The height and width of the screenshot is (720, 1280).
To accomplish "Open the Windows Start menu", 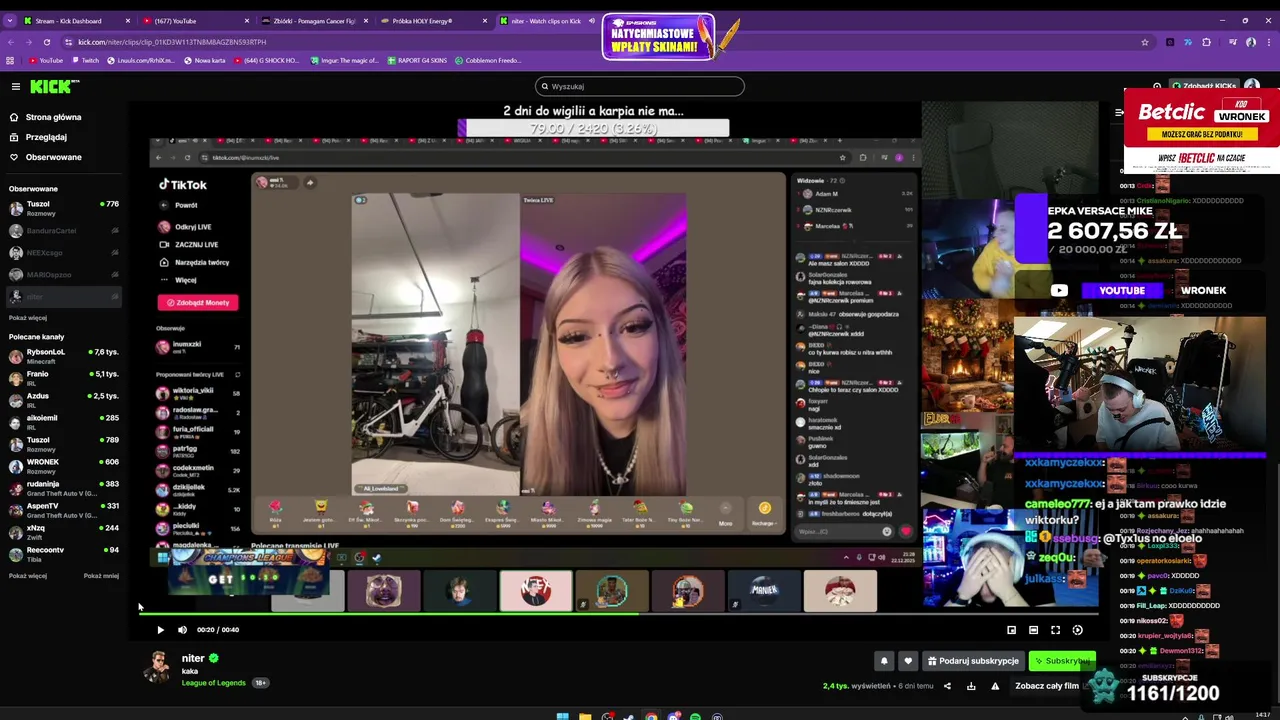I will [562, 716].
